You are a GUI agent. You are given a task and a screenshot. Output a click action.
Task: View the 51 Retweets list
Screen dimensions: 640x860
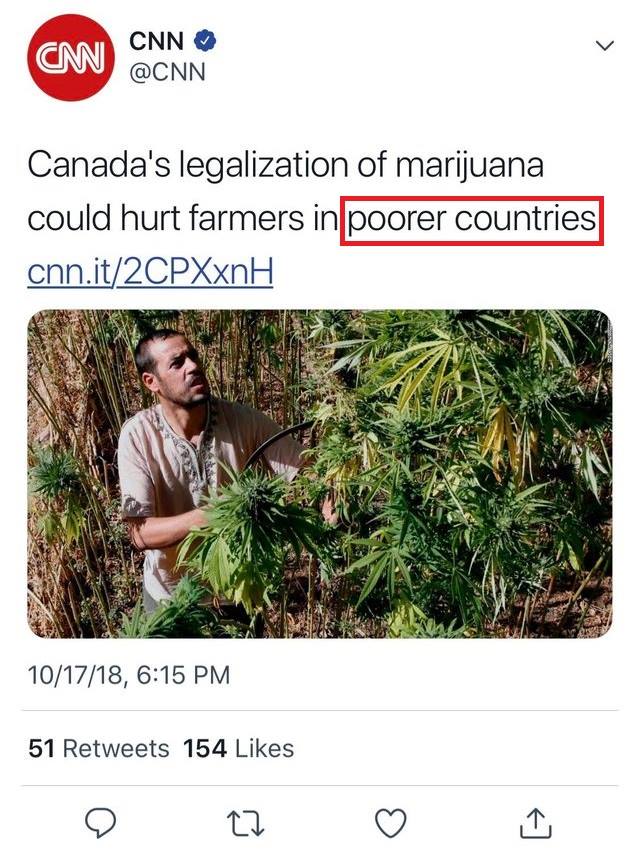coord(99,749)
